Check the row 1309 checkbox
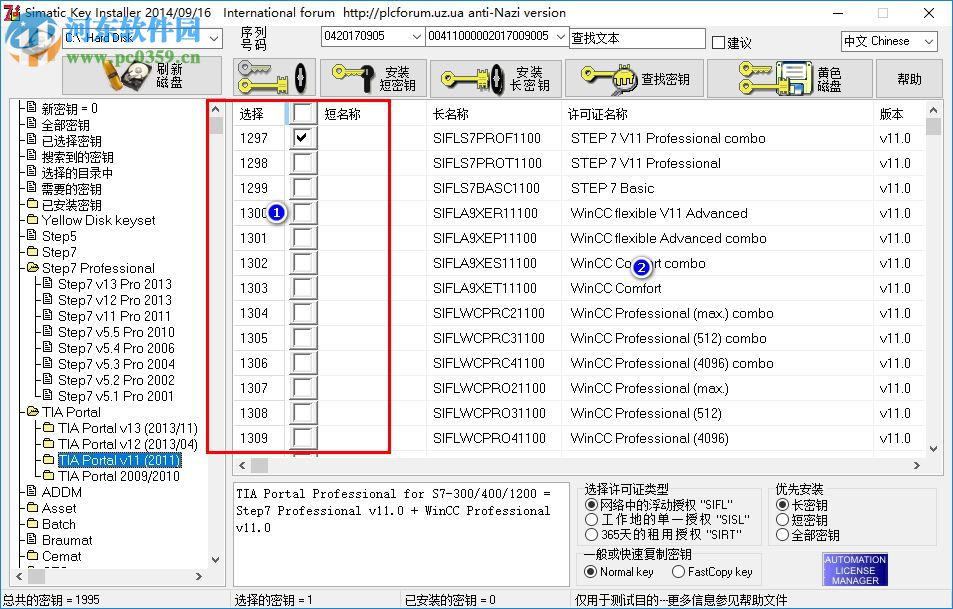This screenshot has width=953, height=609. click(x=302, y=438)
